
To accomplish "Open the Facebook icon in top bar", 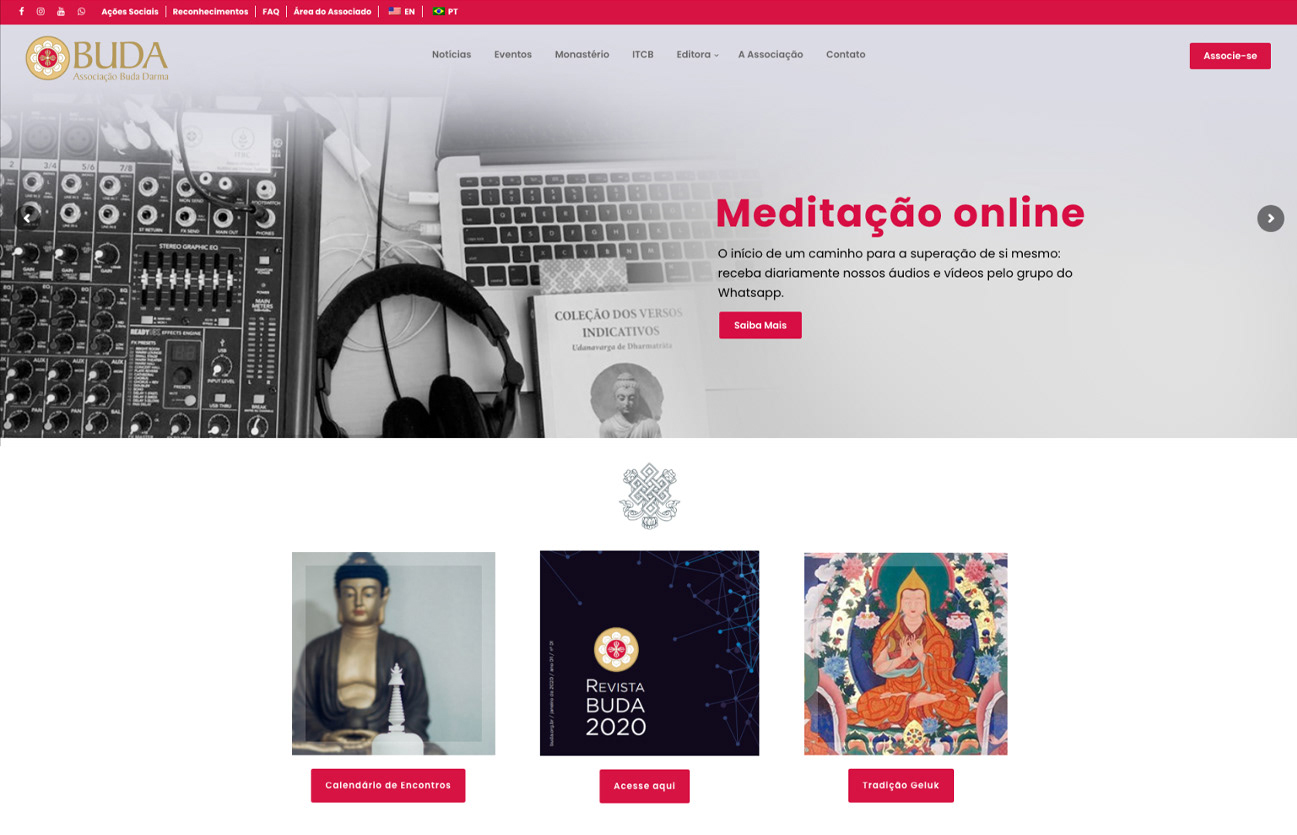I will pyautogui.click(x=21, y=12).
